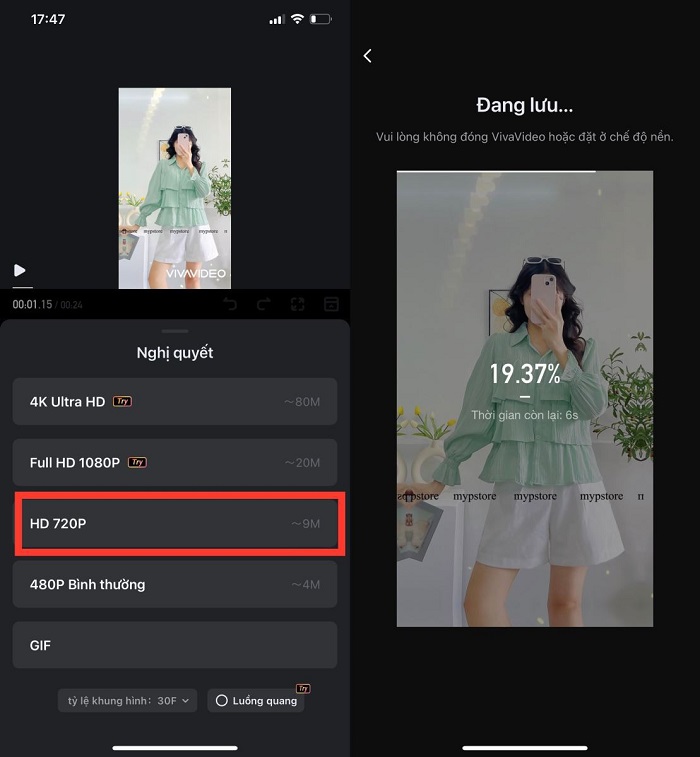Open the tỷ lệ khung hình 30F dropdown
The width and height of the screenshot is (700, 757).
pos(127,701)
